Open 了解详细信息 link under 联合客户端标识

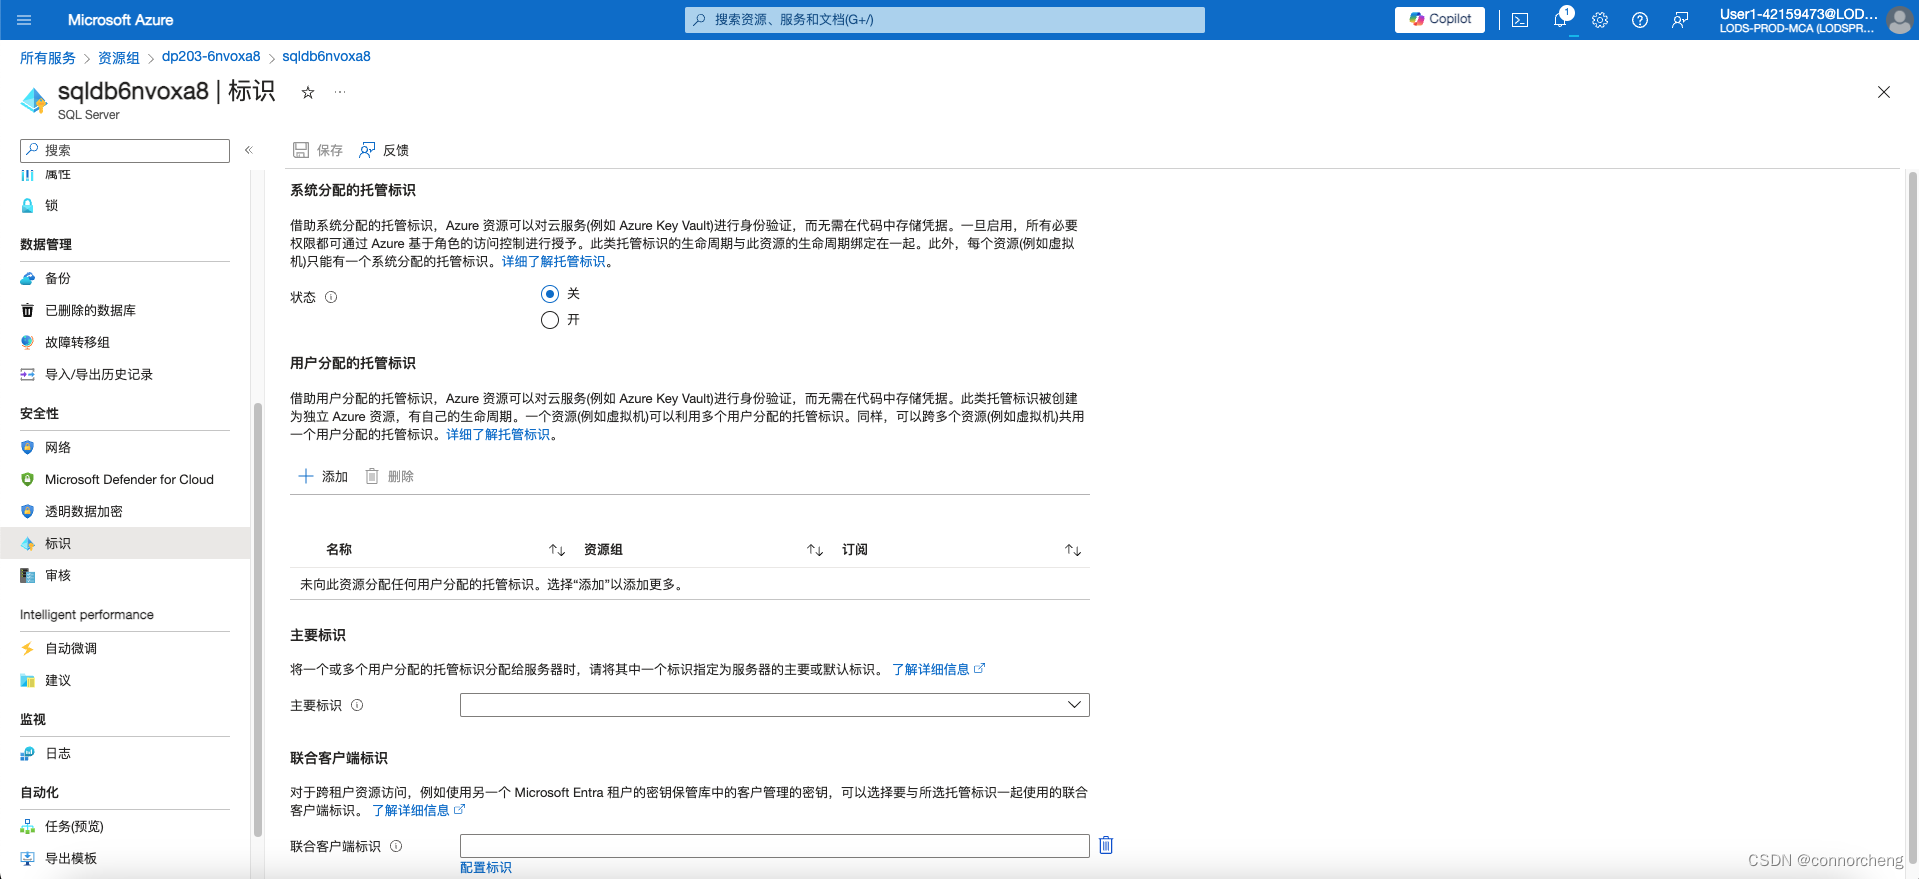tap(418, 810)
